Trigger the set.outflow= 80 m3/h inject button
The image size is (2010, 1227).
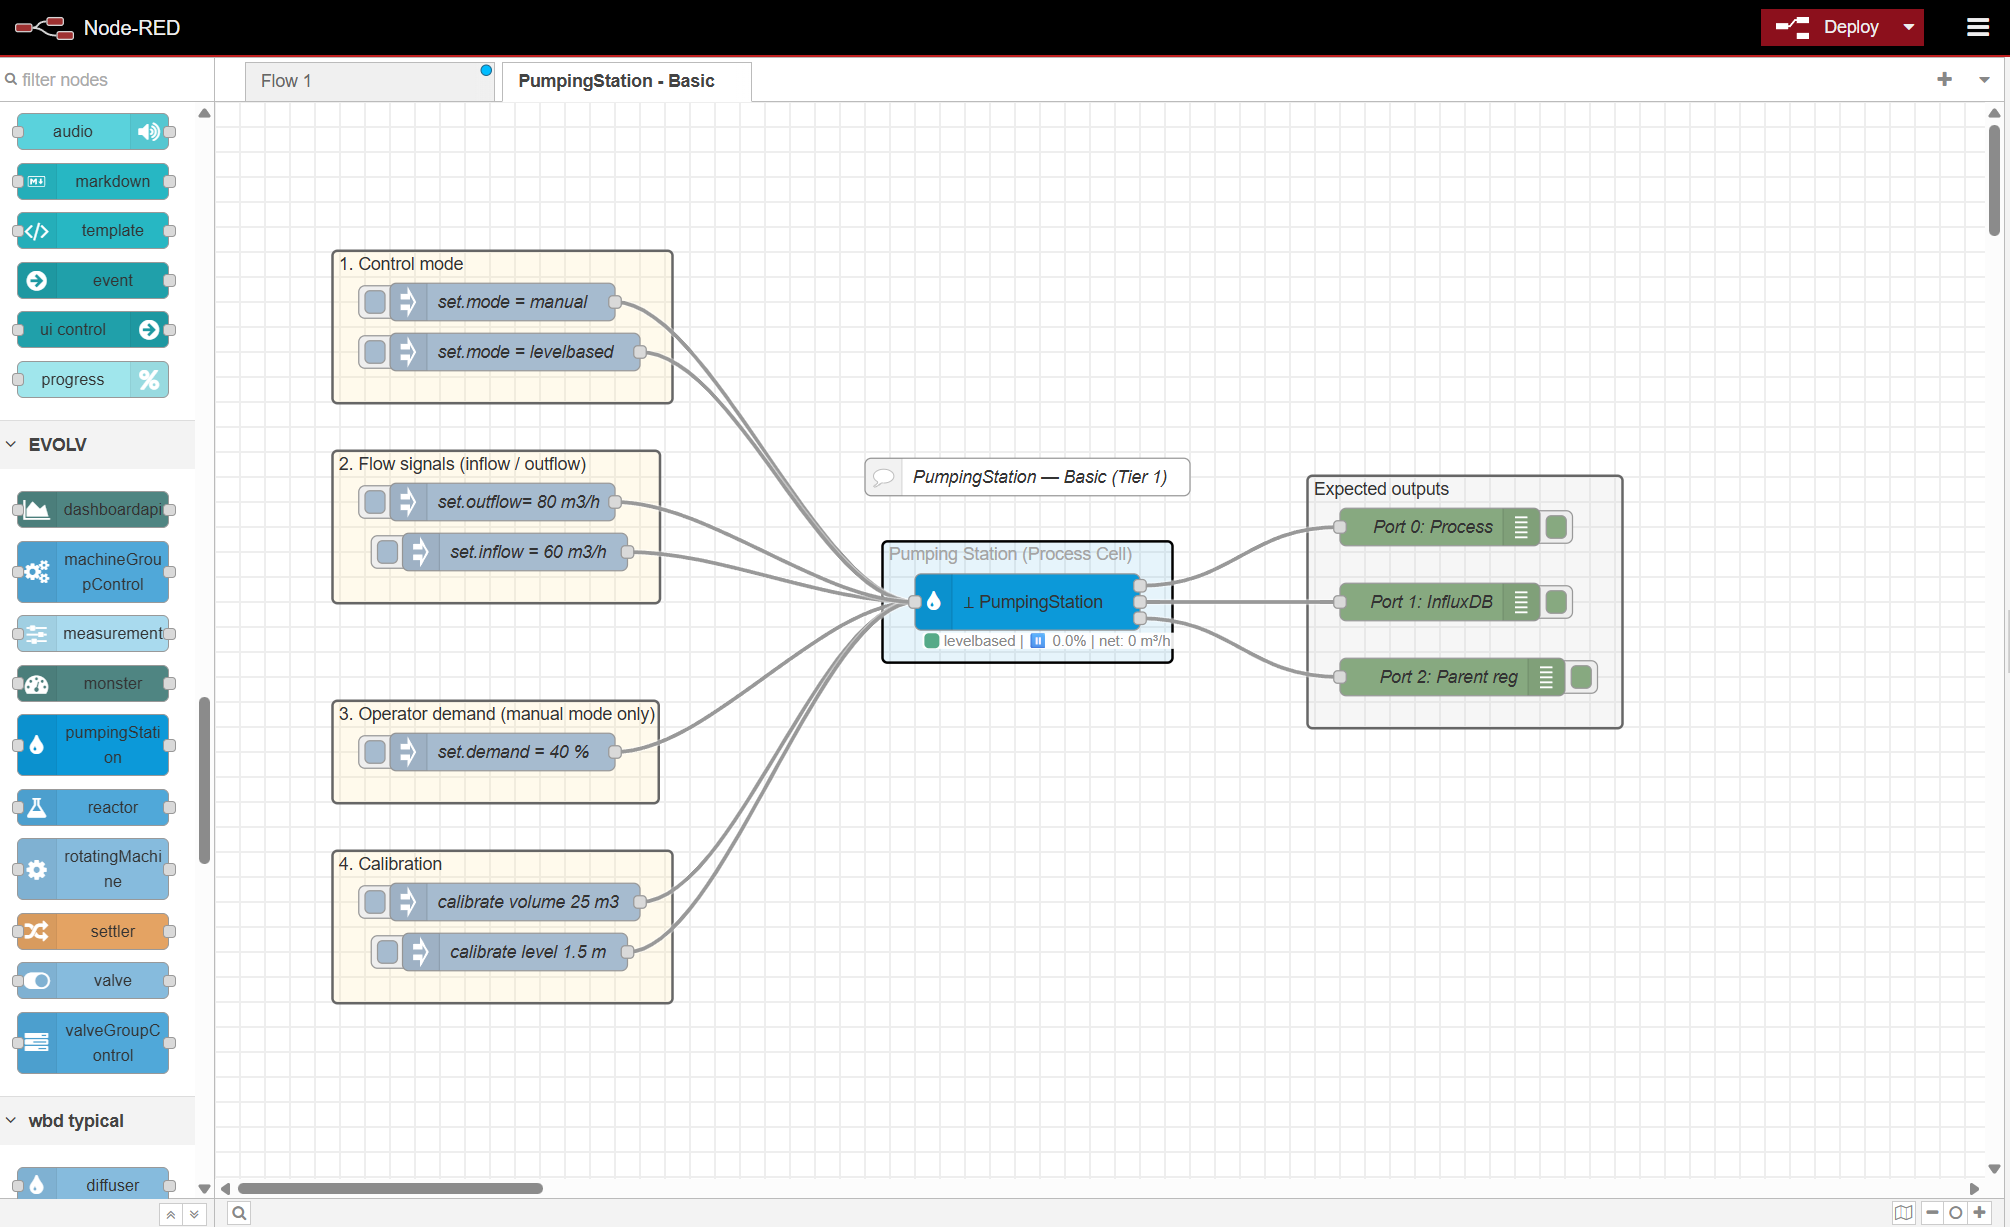pyautogui.click(x=375, y=502)
